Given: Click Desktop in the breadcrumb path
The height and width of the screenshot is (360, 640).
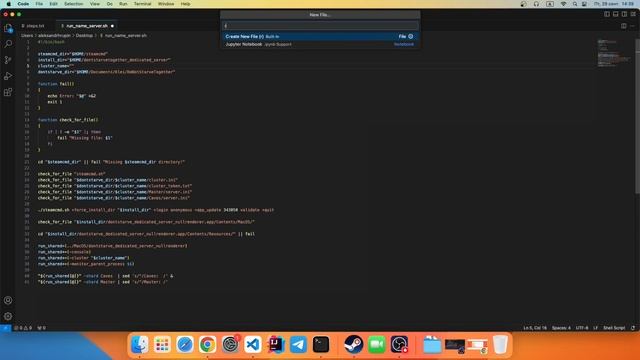Looking at the screenshot, I should click(x=84, y=36).
